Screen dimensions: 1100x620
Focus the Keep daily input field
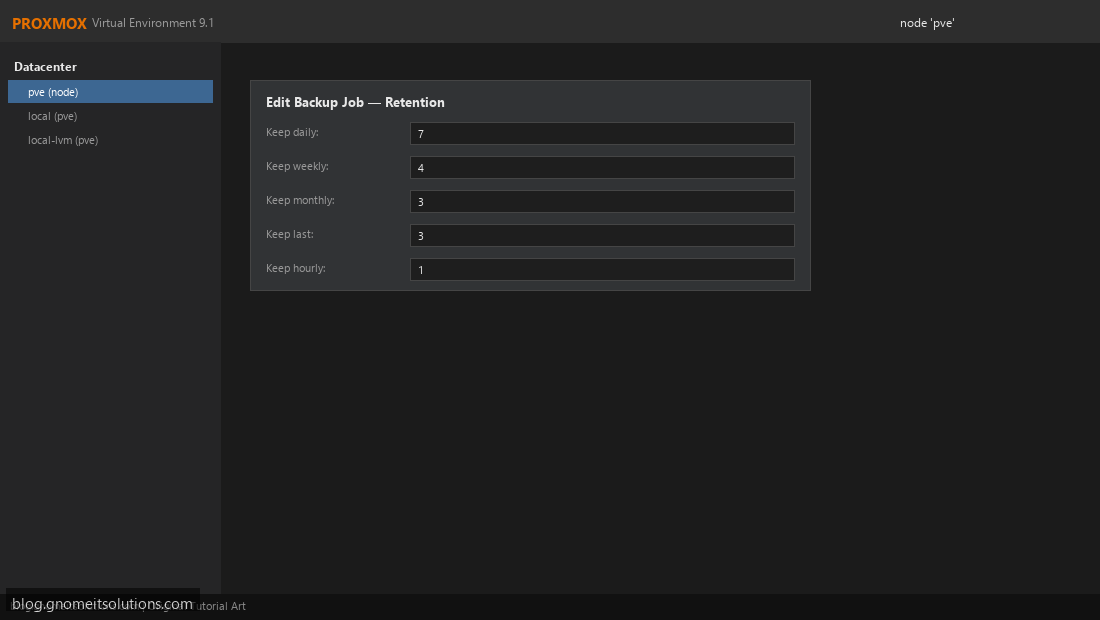pyautogui.click(x=602, y=133)
